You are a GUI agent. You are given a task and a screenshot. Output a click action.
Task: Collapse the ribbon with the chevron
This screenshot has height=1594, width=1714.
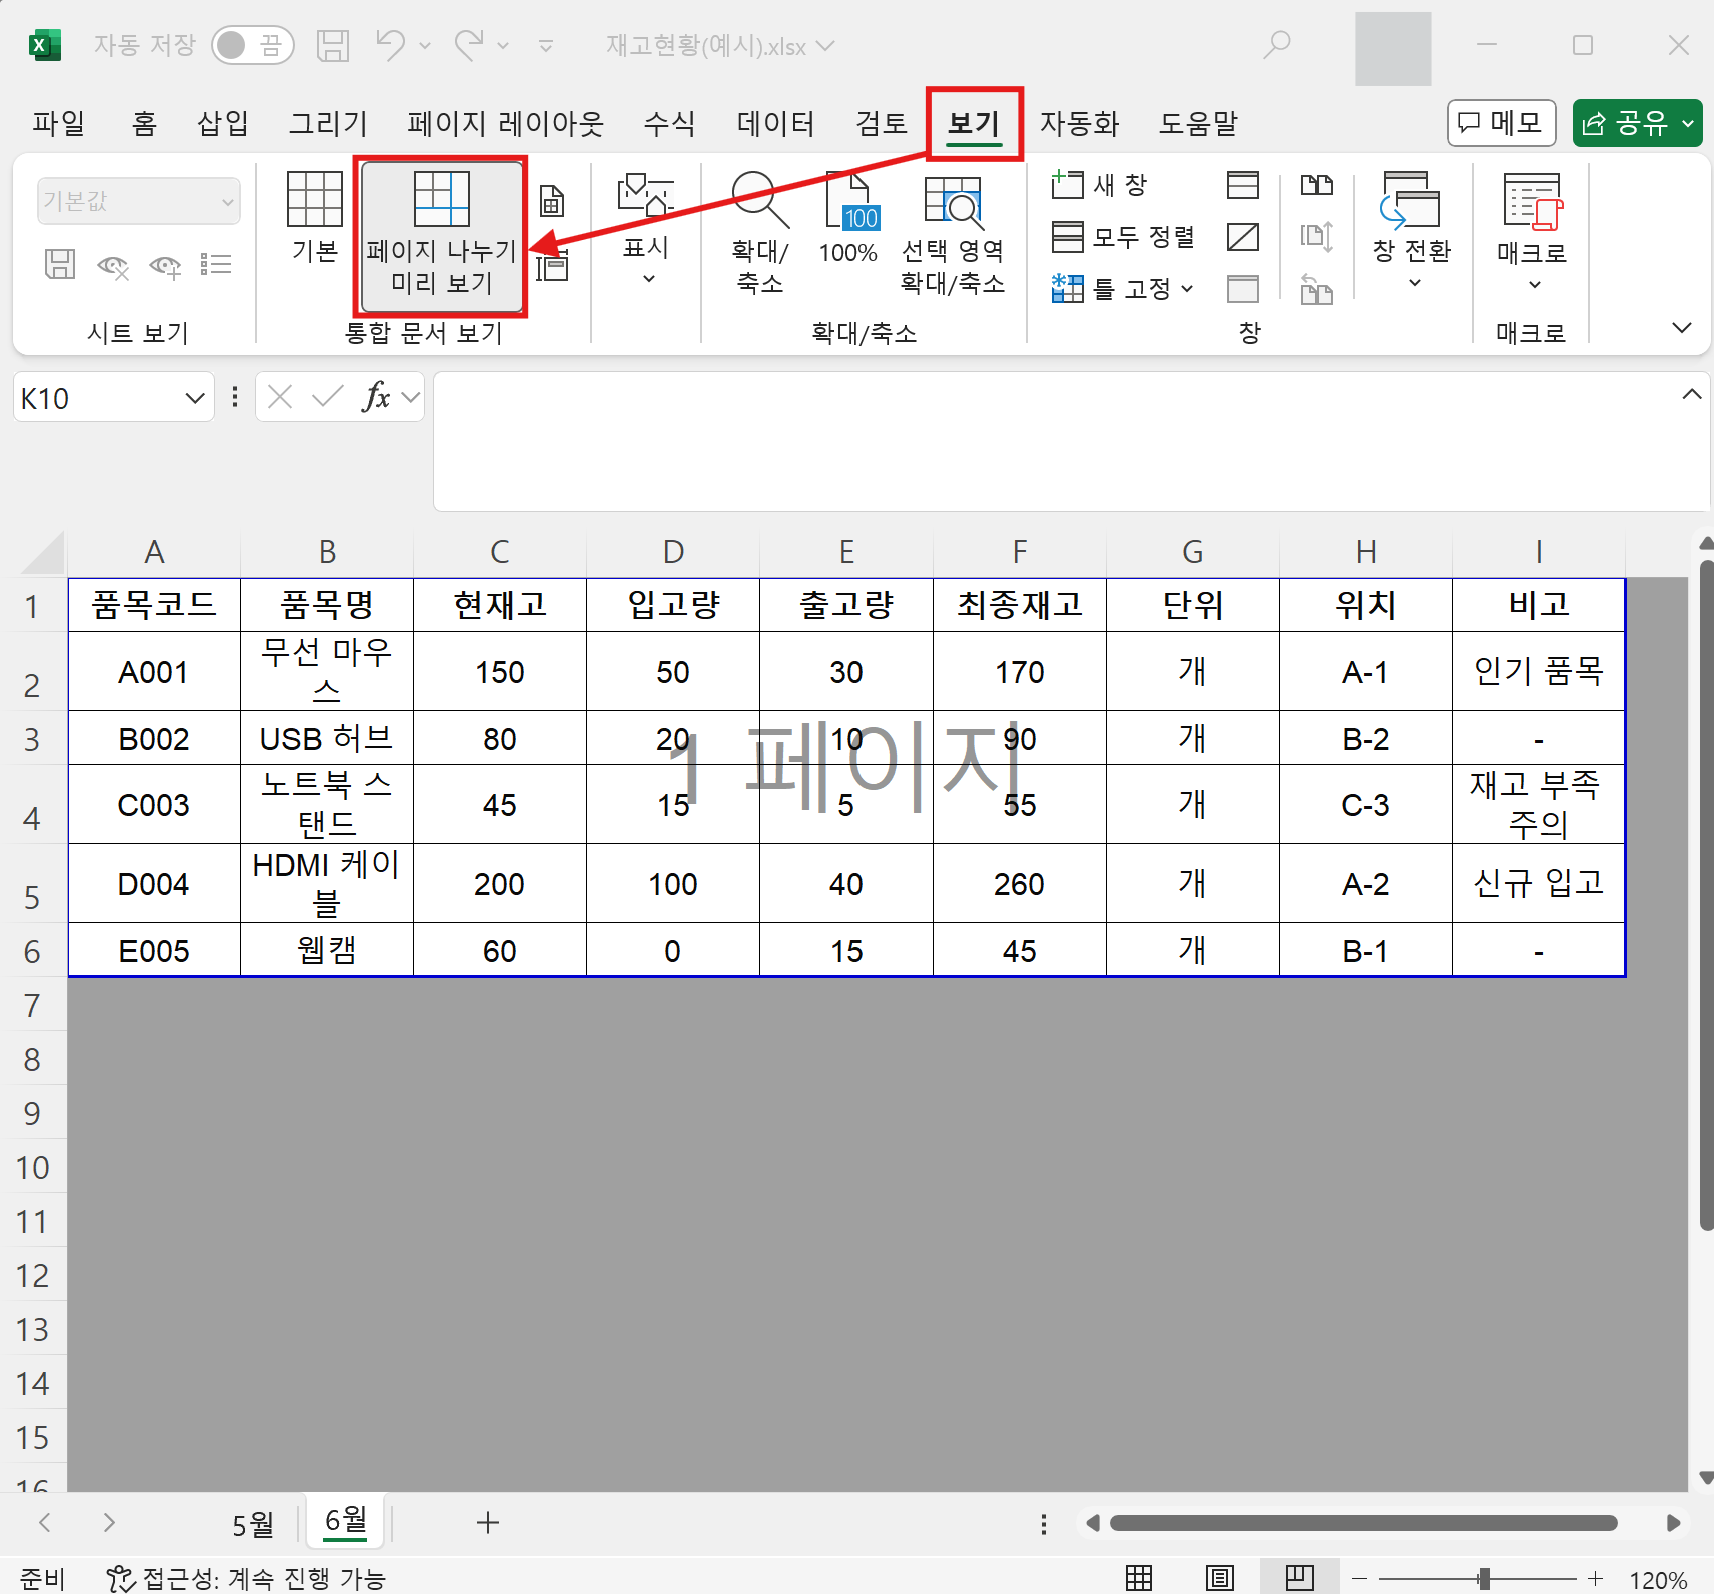click(x=1683, y=327)
